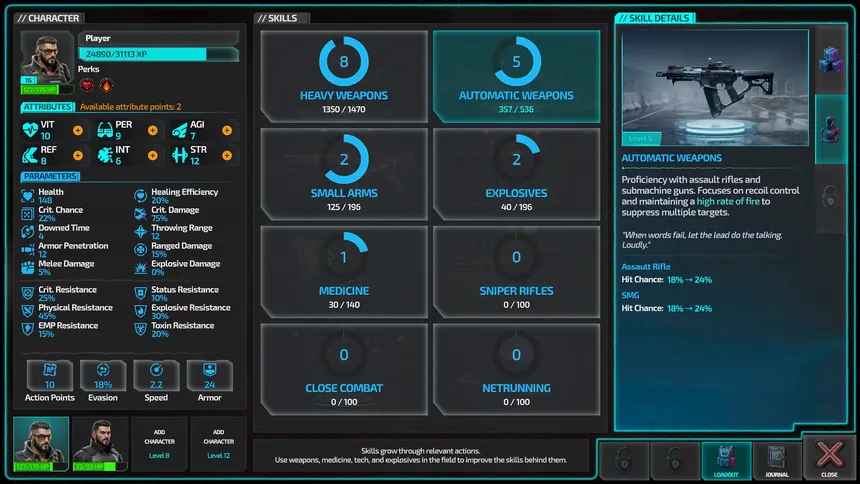Add a point to STR attribute
The width and height of the screenshot is (860, 484).
tap(227, 156)
